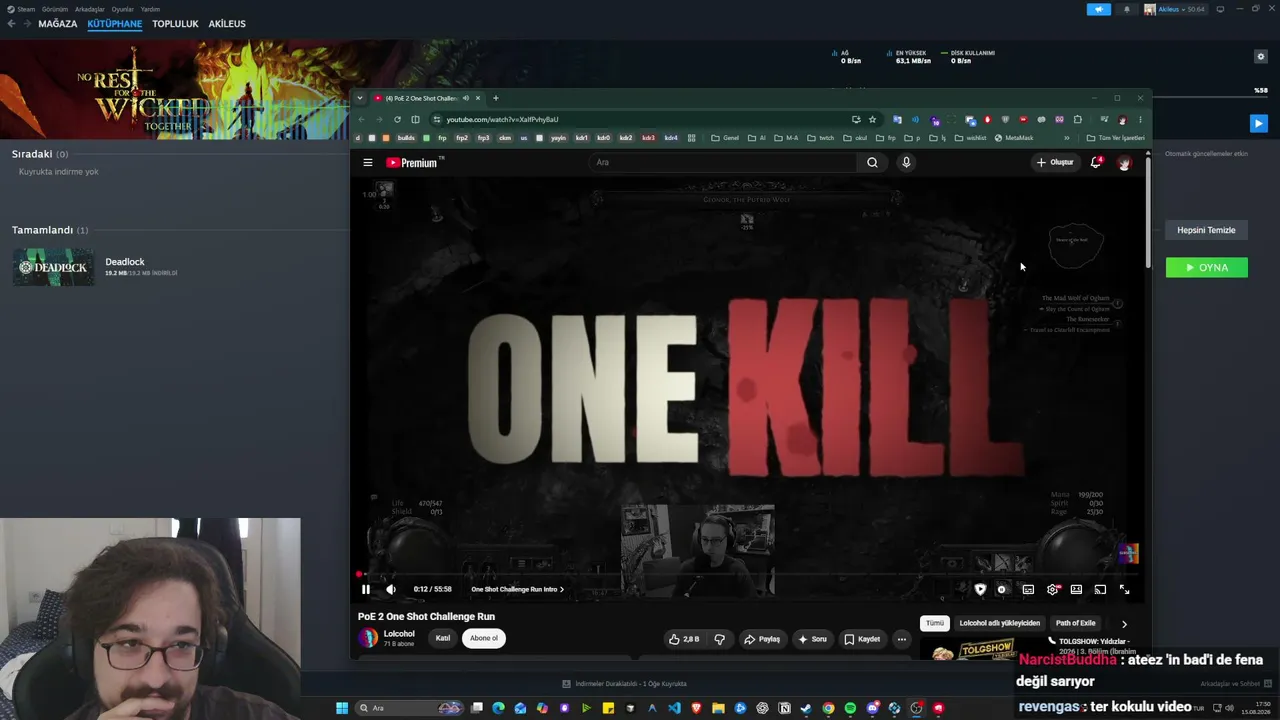This screenshot has height=720, width=1280.
Task: Enter fullscreen in the YouTube player
Action: pos(1124,590)
